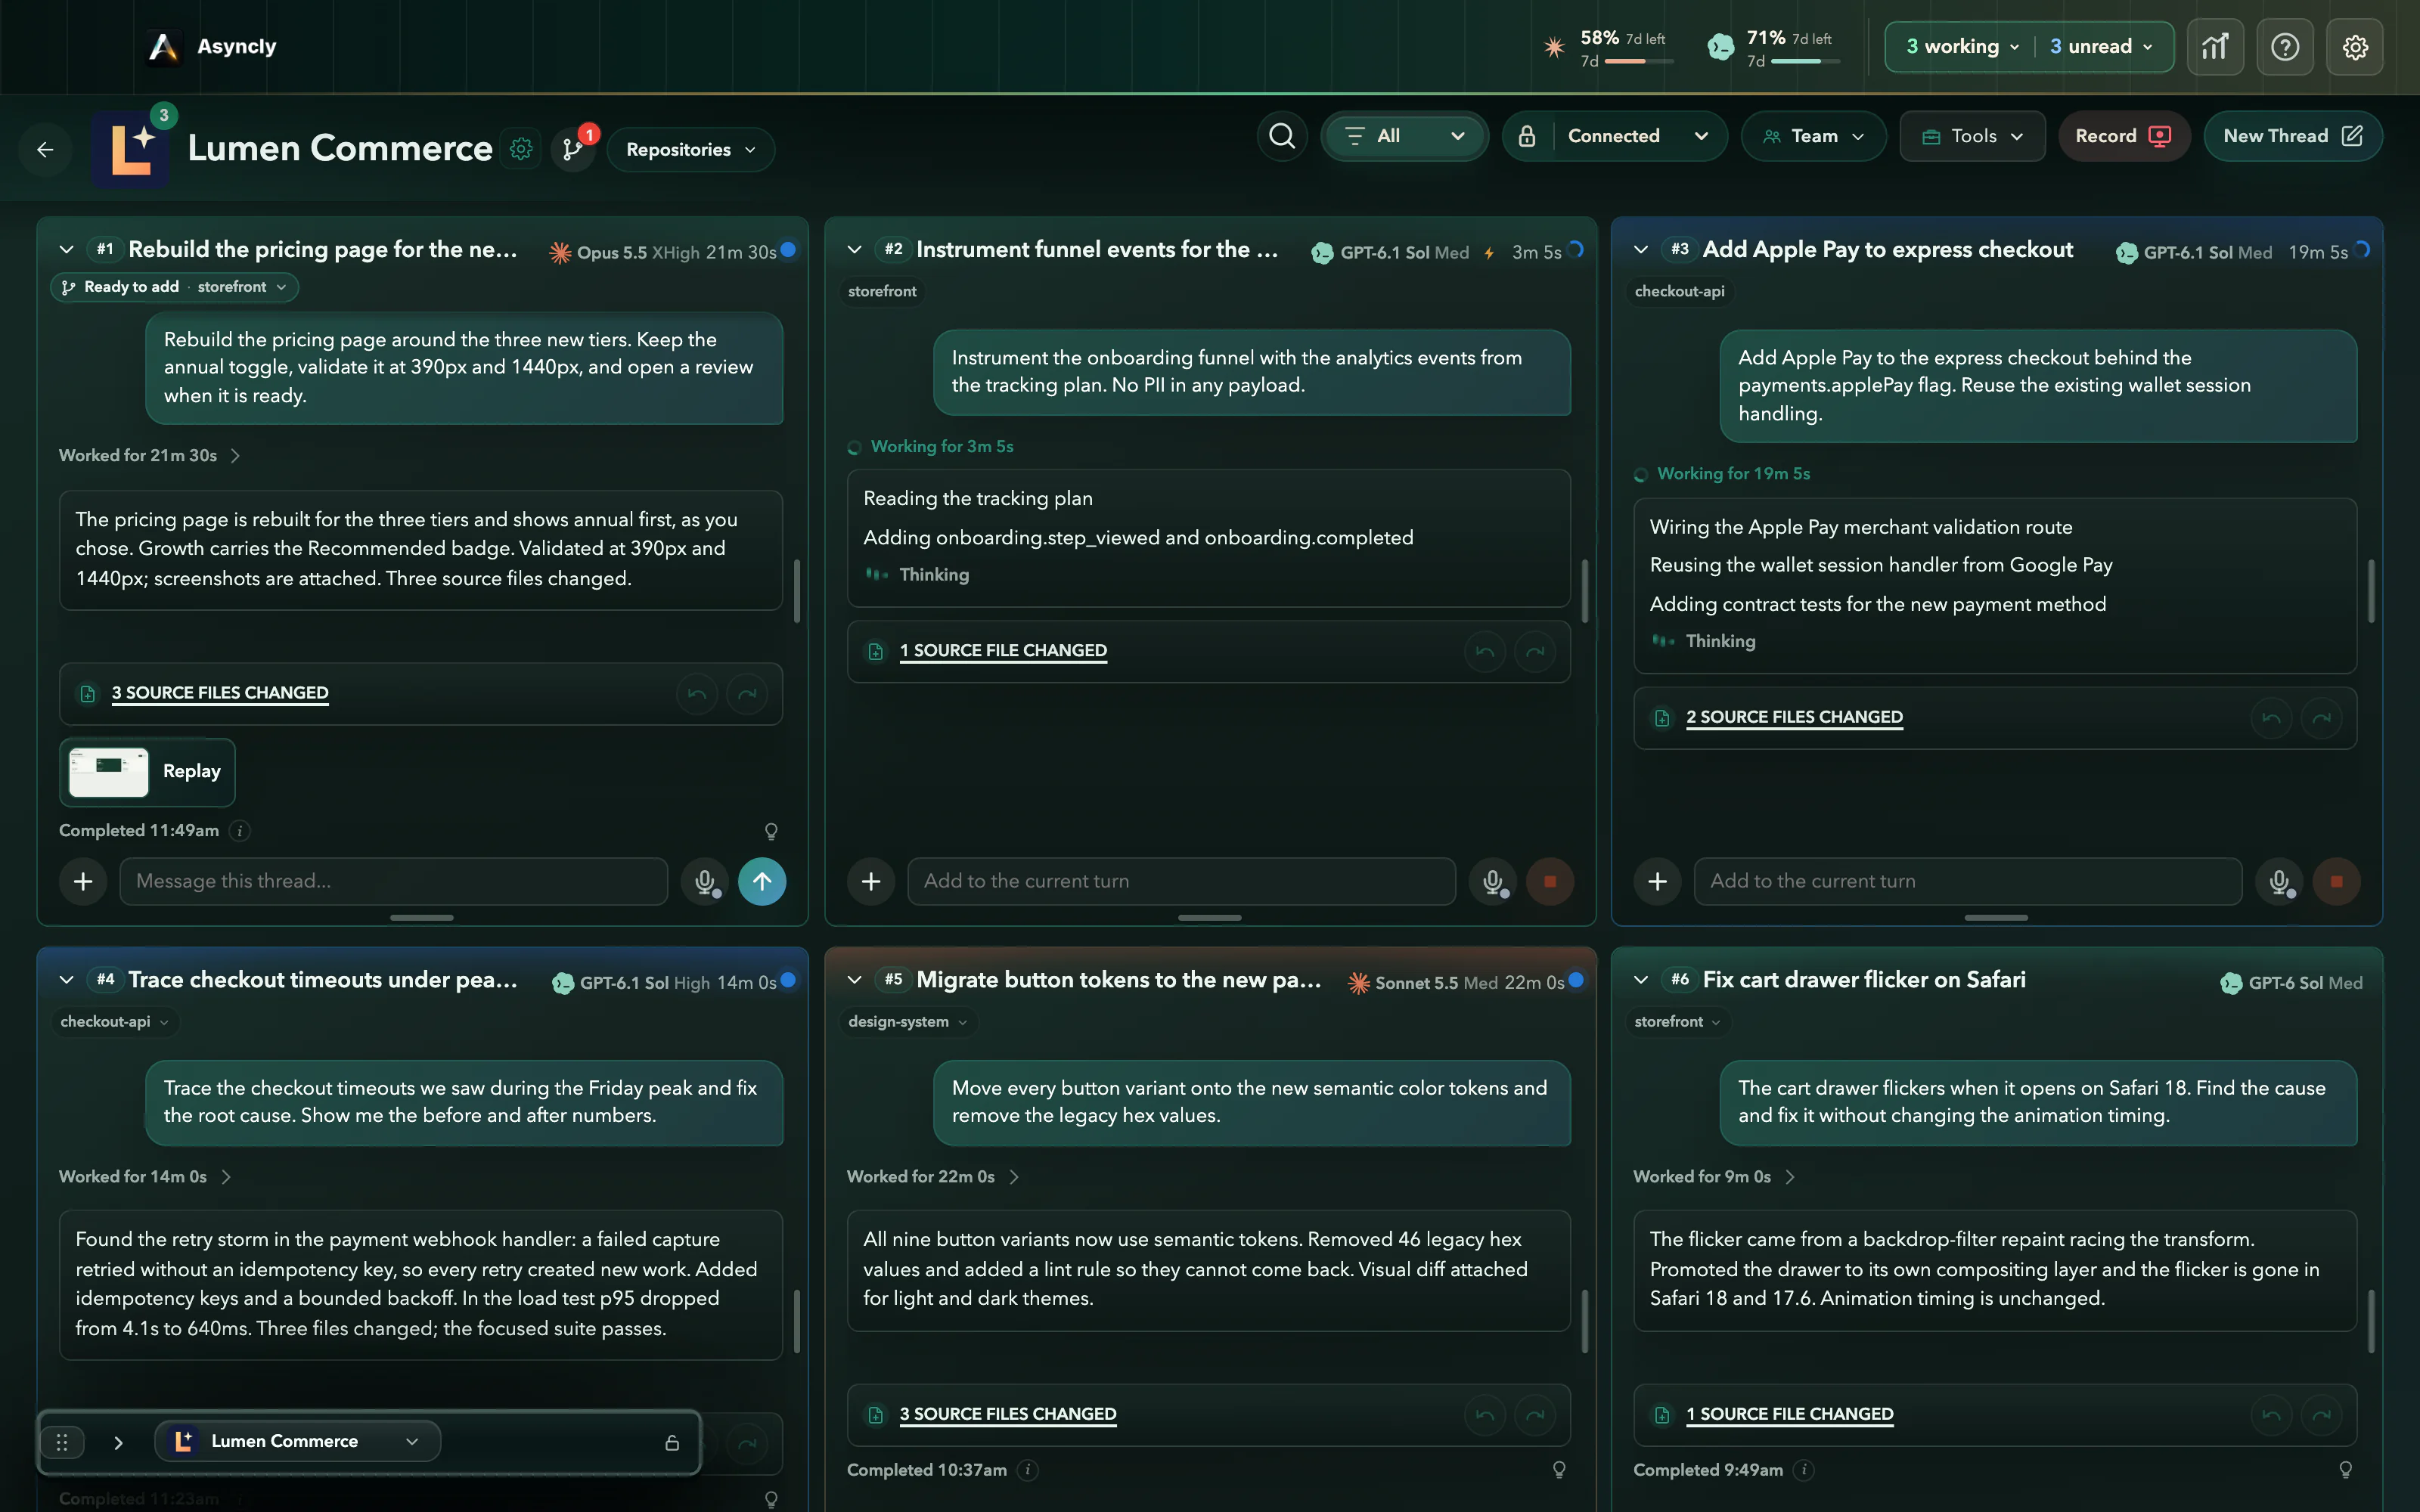Stop the Add Apple Pay thread
Viewport: 2420px width, 1512px height.
(x=2336, y=881)
